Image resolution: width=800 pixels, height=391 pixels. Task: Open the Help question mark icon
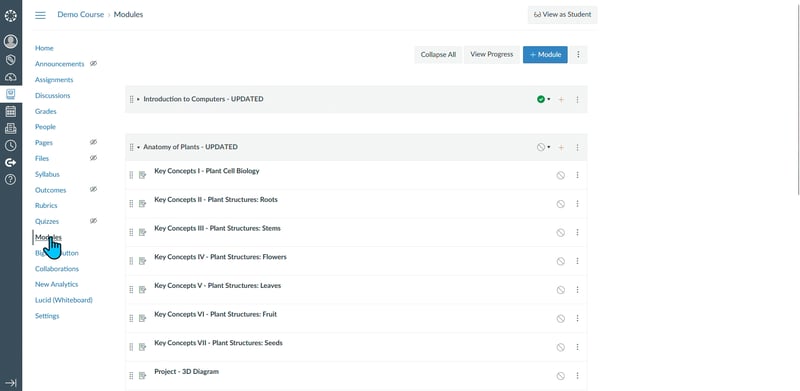[x=11, y=179]
